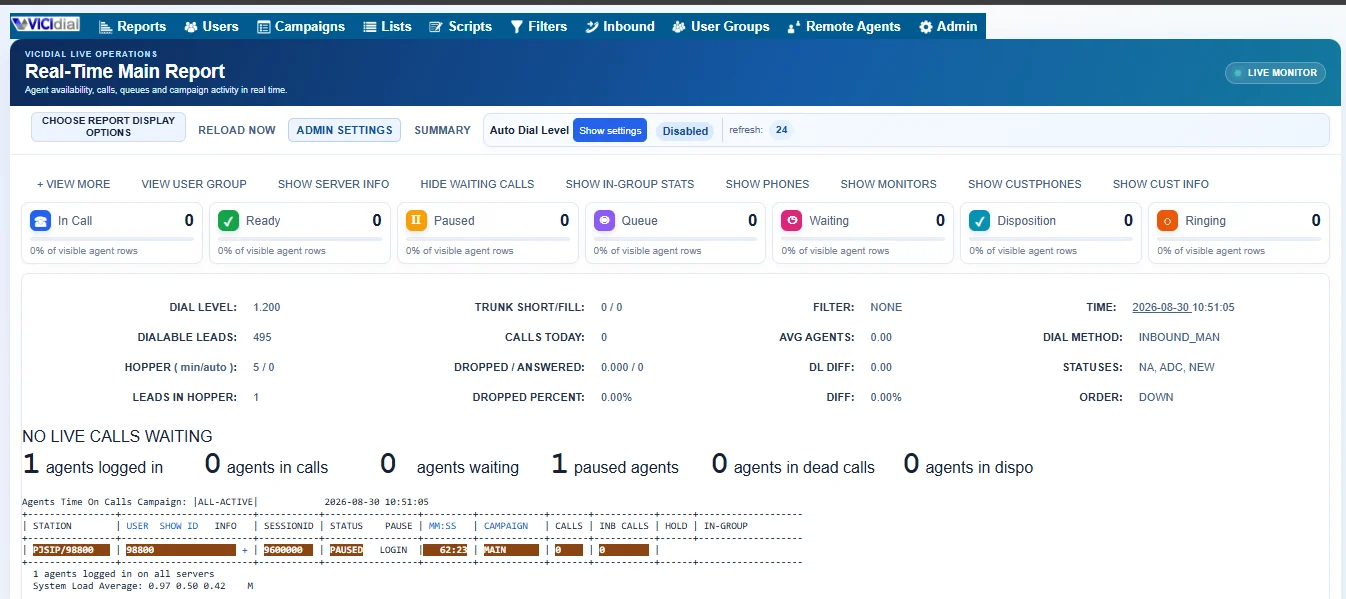Click Hide Waiting Calls
The height and width of the screenshot is (599, 1346).
click(x=477, y=184)
